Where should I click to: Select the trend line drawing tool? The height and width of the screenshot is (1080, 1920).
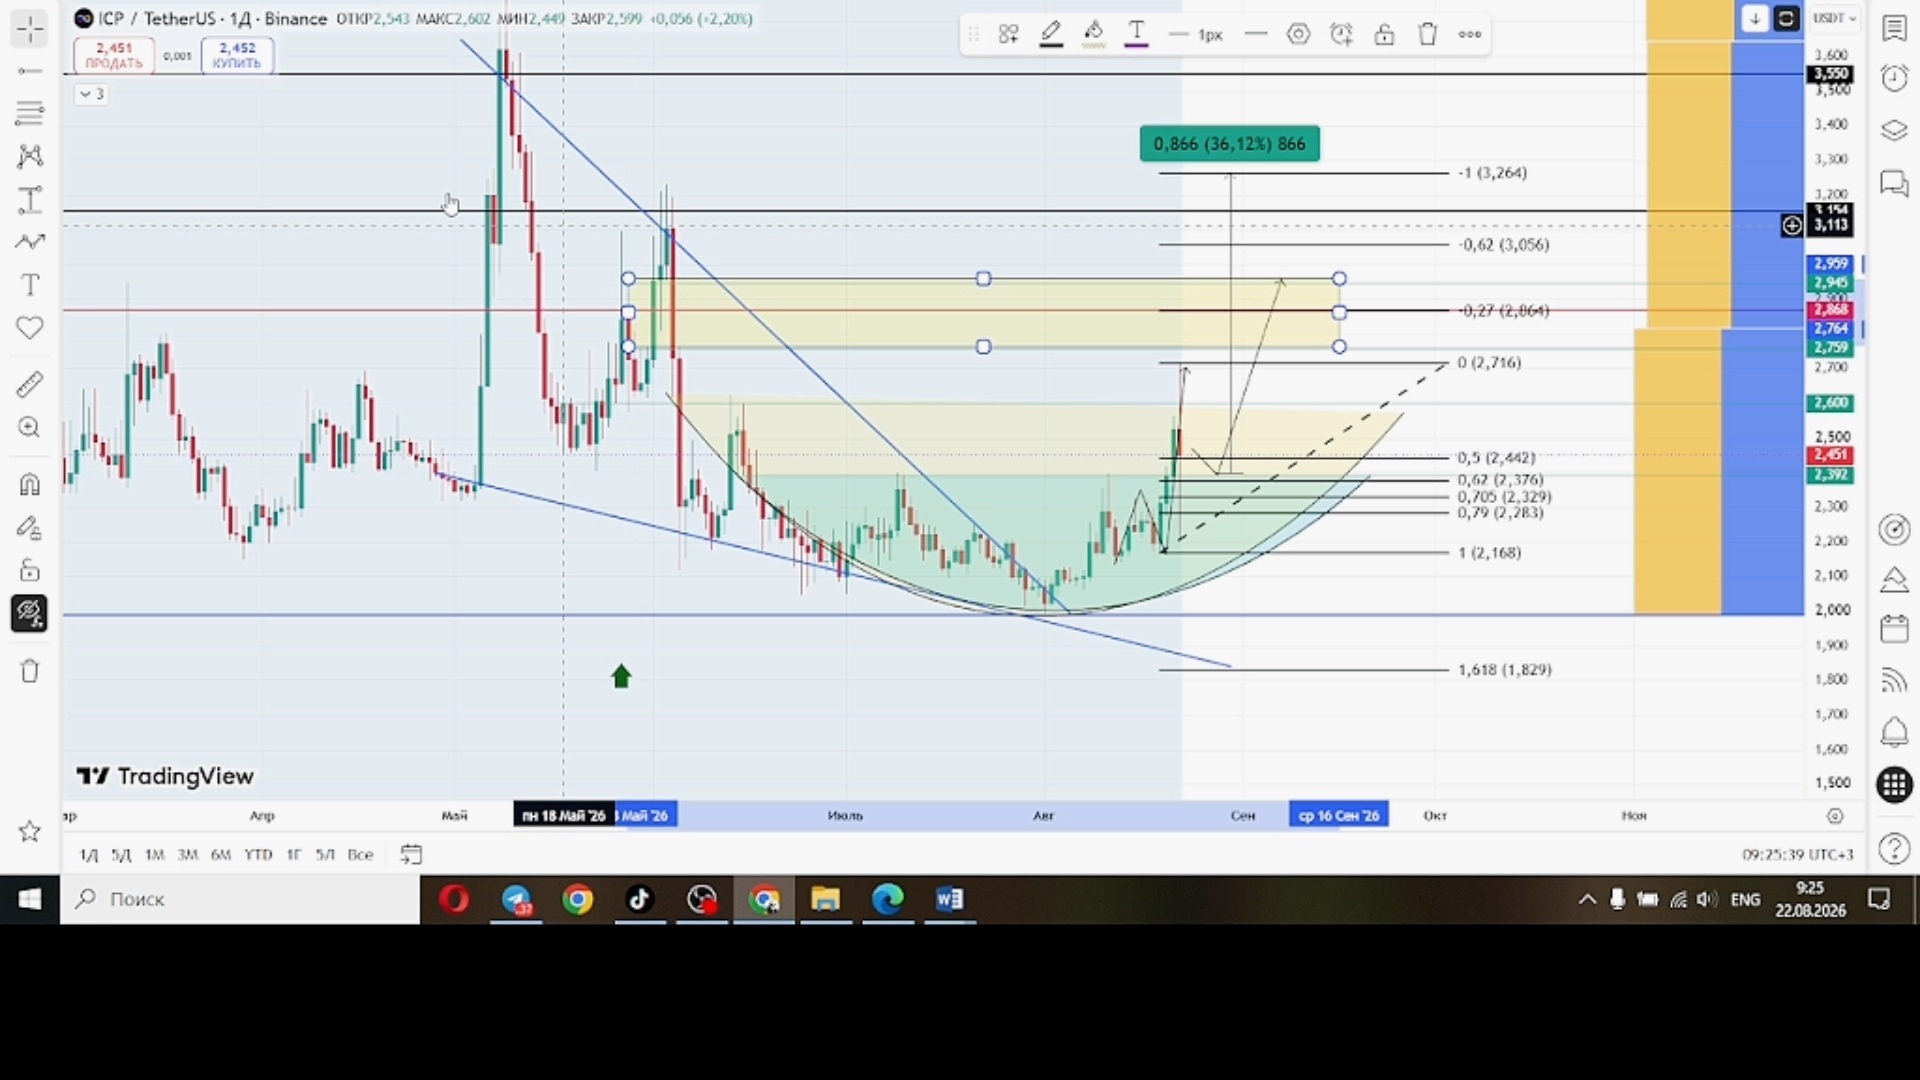tap(30, 71)
